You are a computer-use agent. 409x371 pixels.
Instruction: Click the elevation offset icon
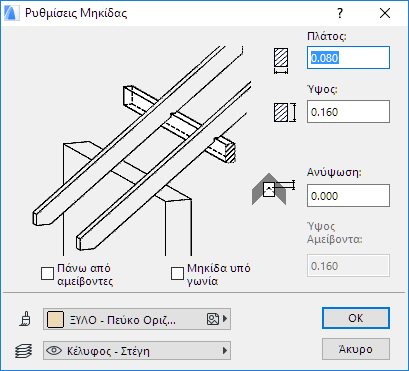point(273,189)
